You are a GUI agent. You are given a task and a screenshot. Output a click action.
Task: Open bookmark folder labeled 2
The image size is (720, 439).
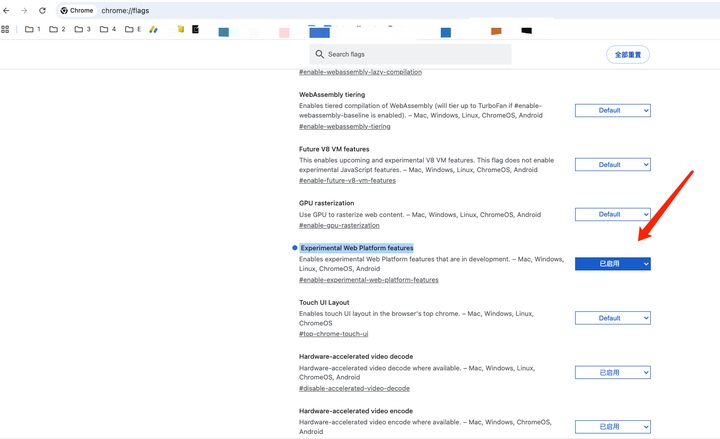[x=58, y=30]
